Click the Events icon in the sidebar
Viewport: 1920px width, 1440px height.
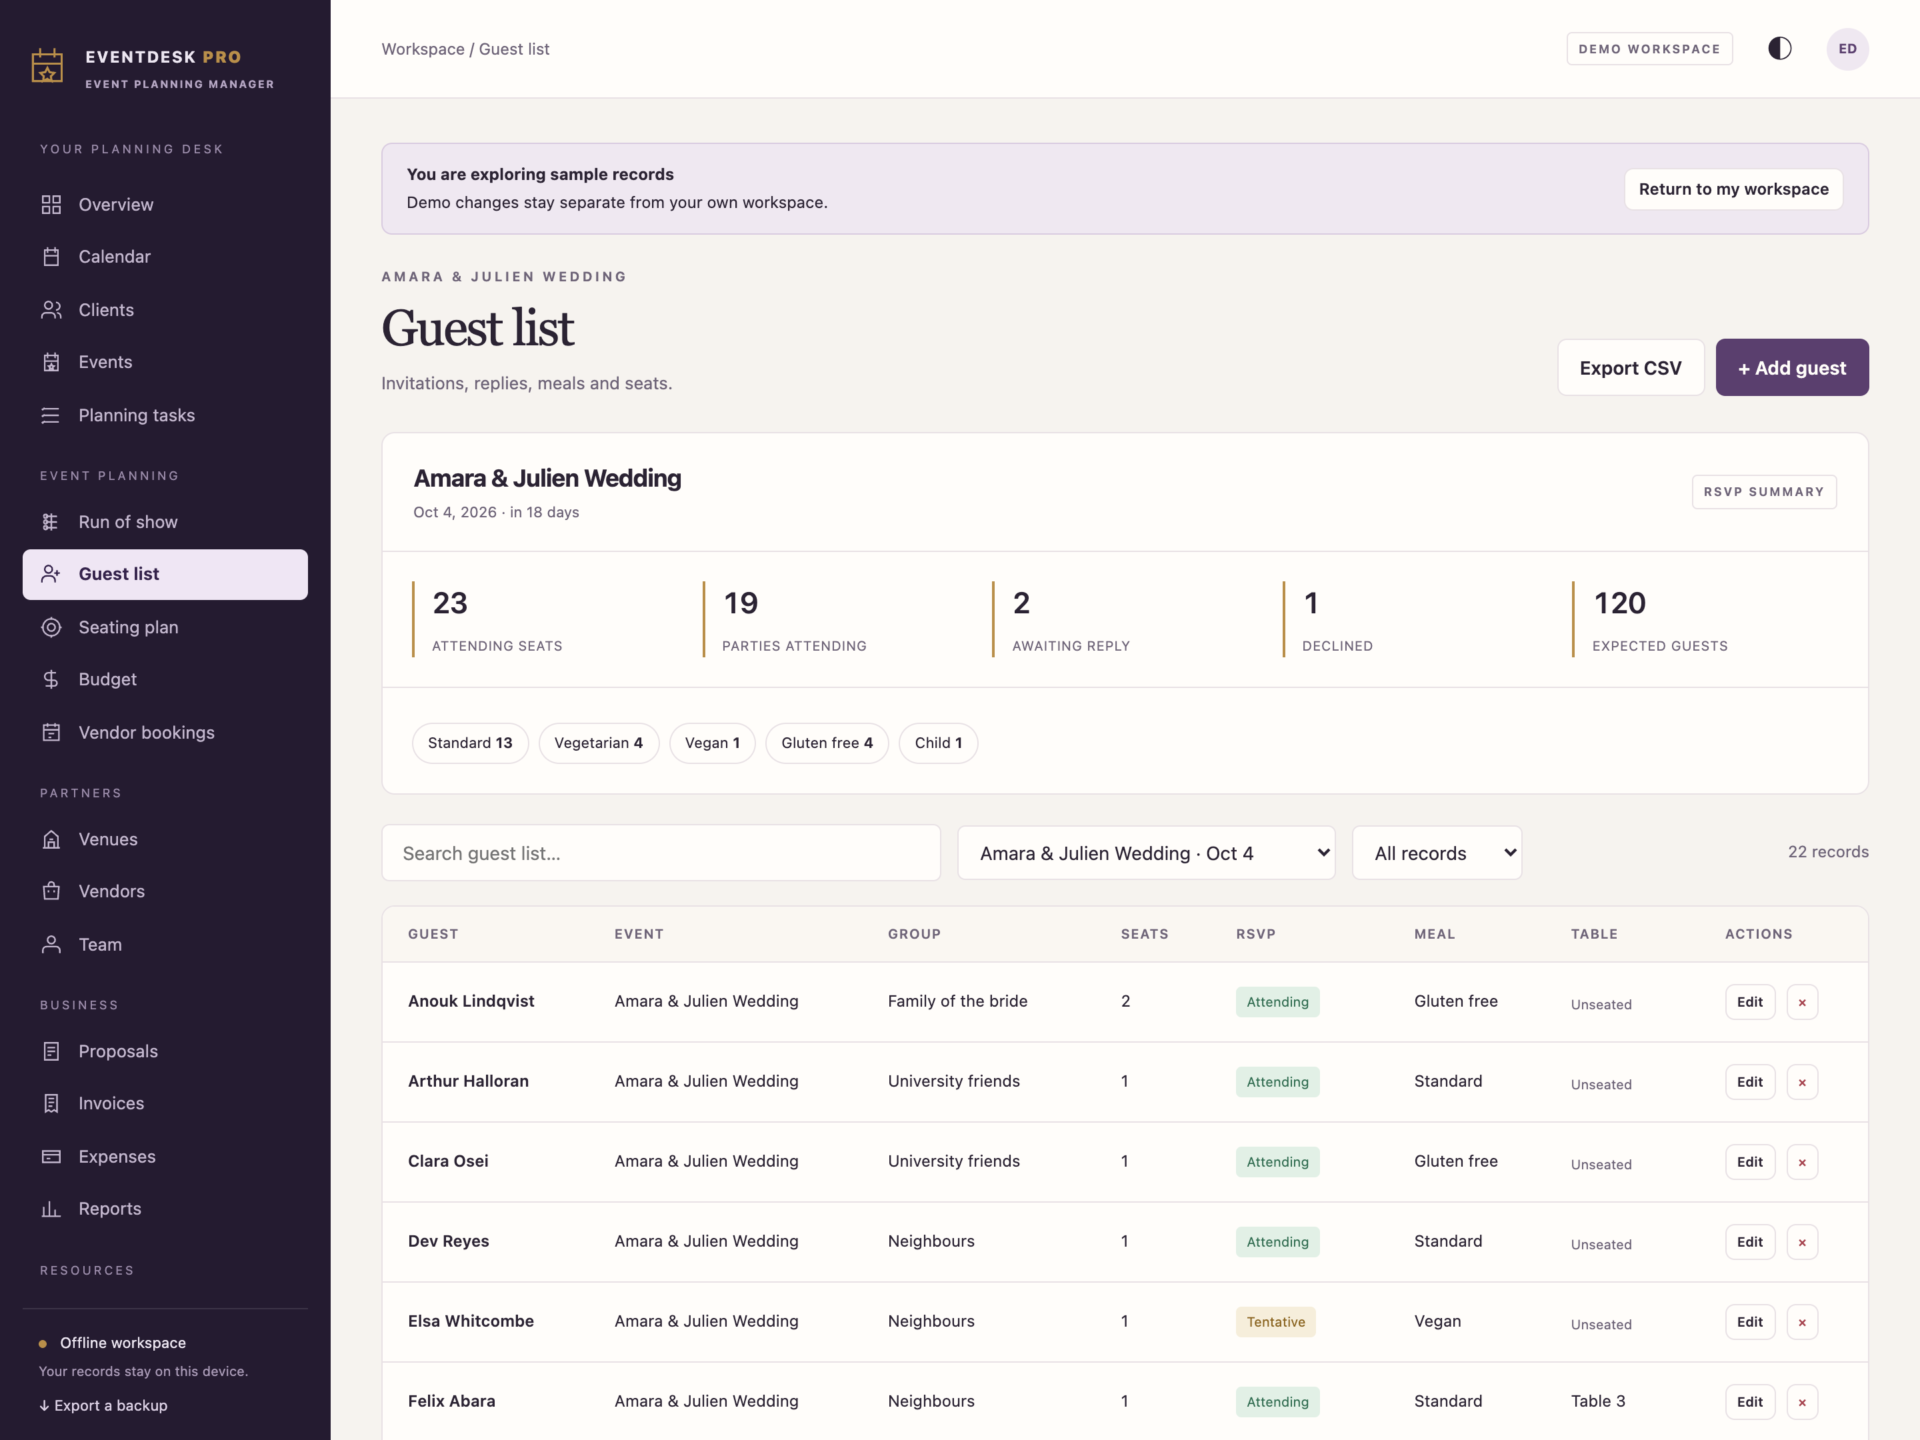click(51, 362)
